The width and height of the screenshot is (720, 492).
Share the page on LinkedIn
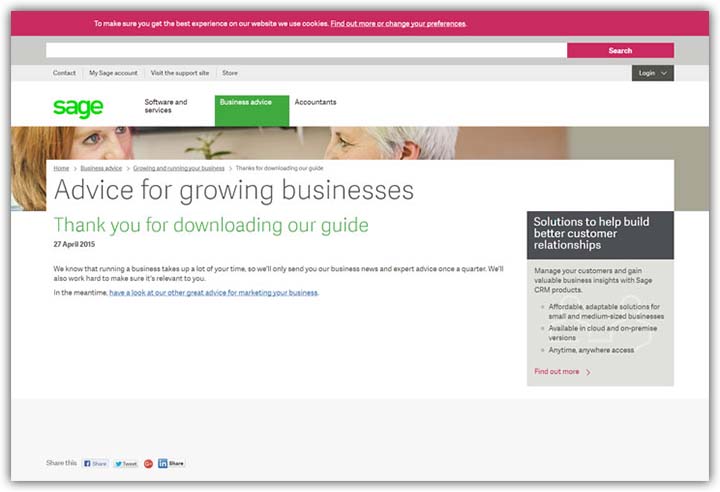click(x=171, y=464)
